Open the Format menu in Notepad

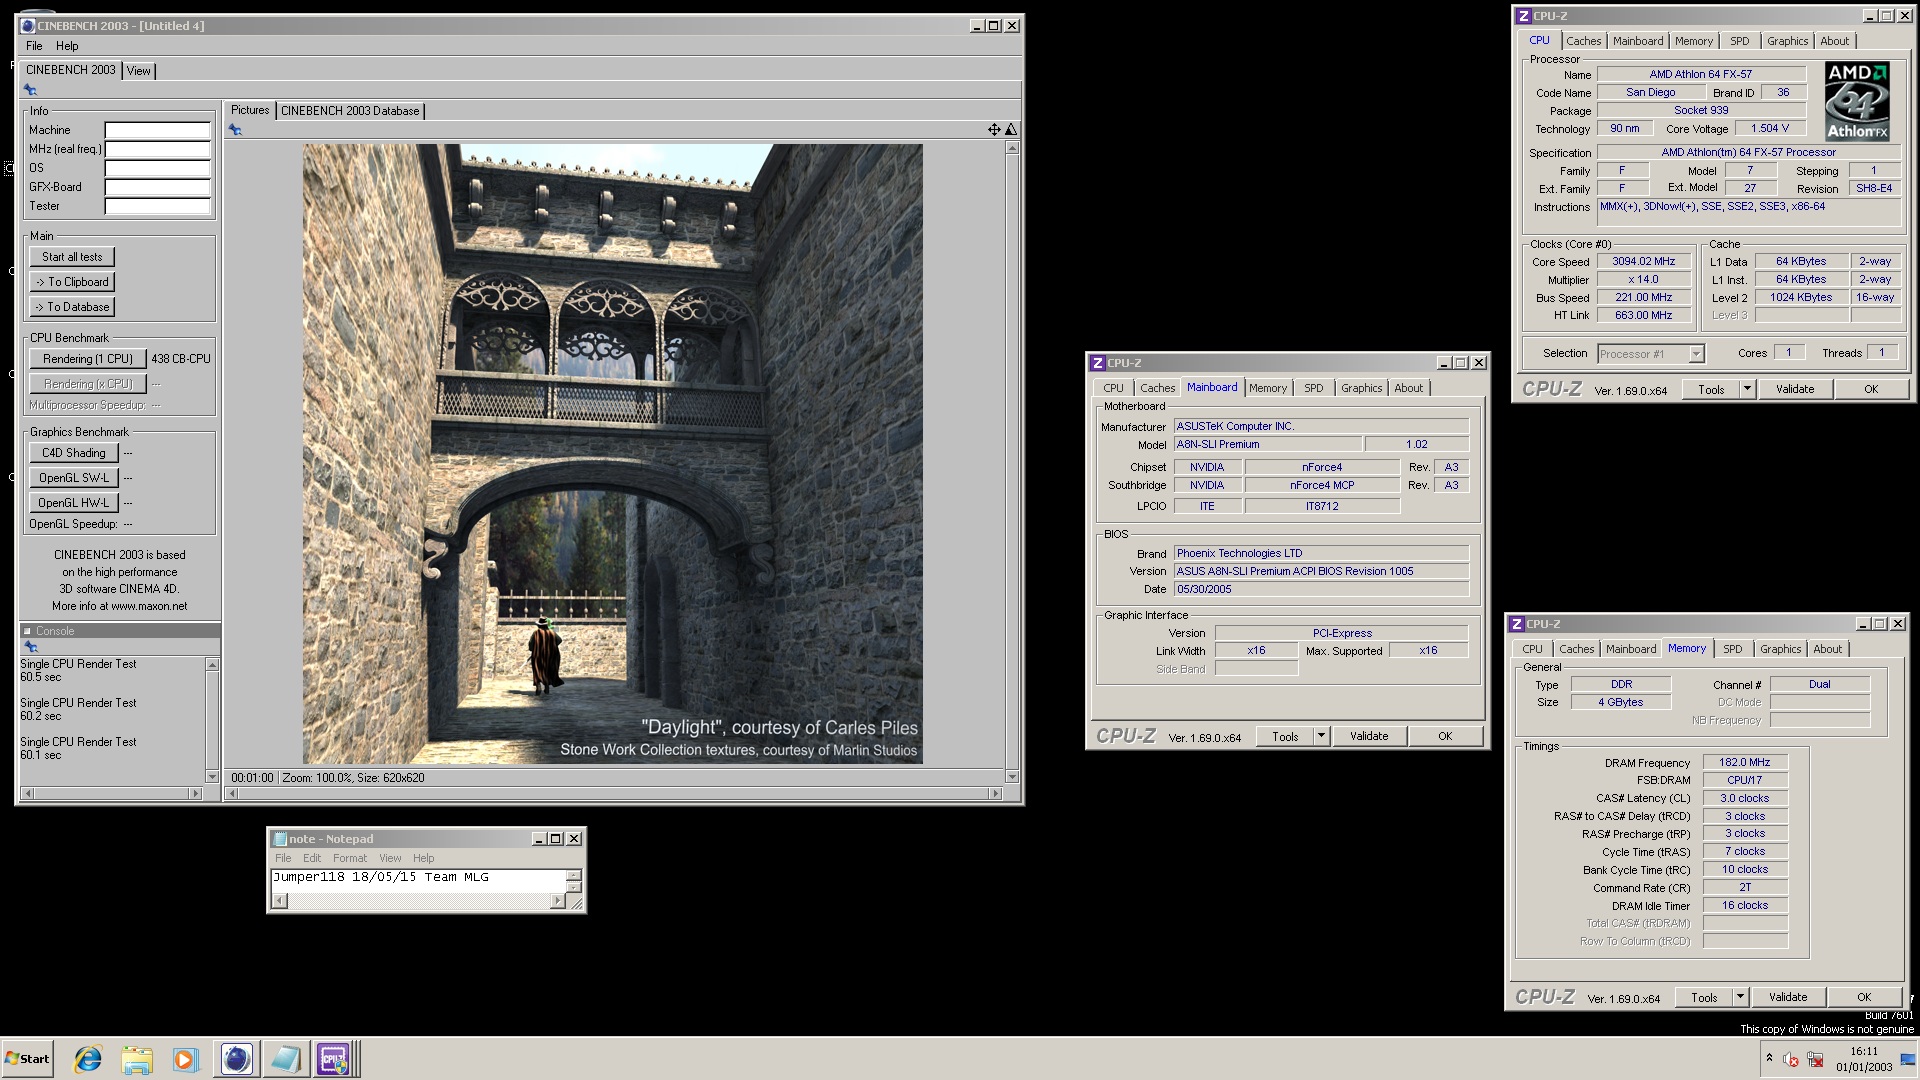point(350,858)
